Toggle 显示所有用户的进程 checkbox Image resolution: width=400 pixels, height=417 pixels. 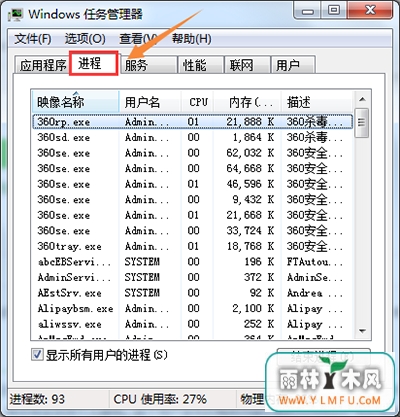point(37,355)
